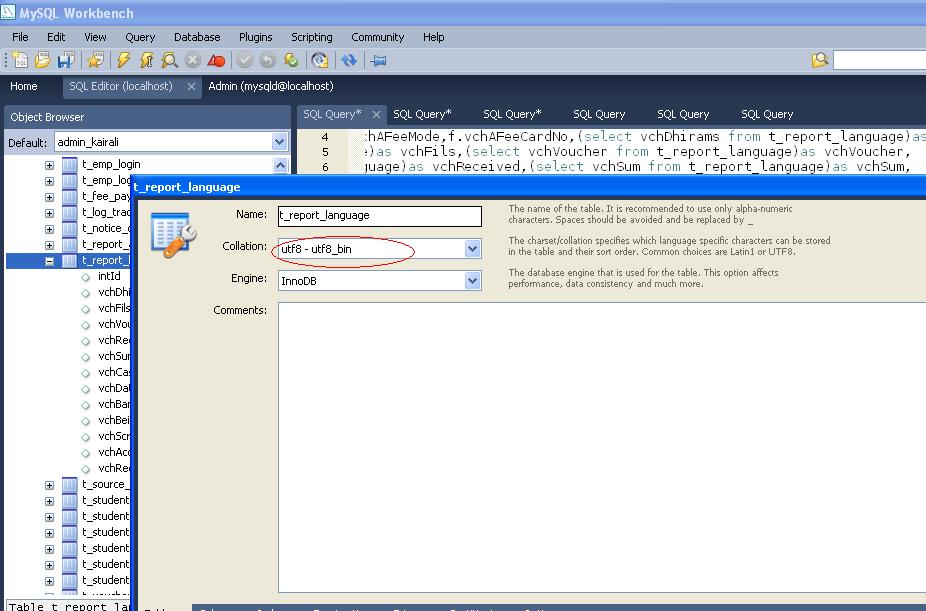Open a SQL script file
Image resolution: width=926 pixels, height=611 pixels.
pos(43,60)
